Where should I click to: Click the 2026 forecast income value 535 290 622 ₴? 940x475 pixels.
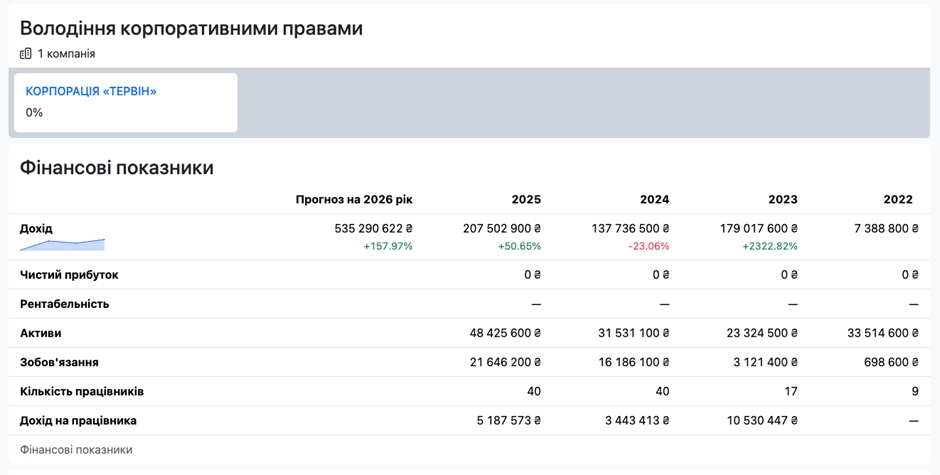(x=373, y=228)
